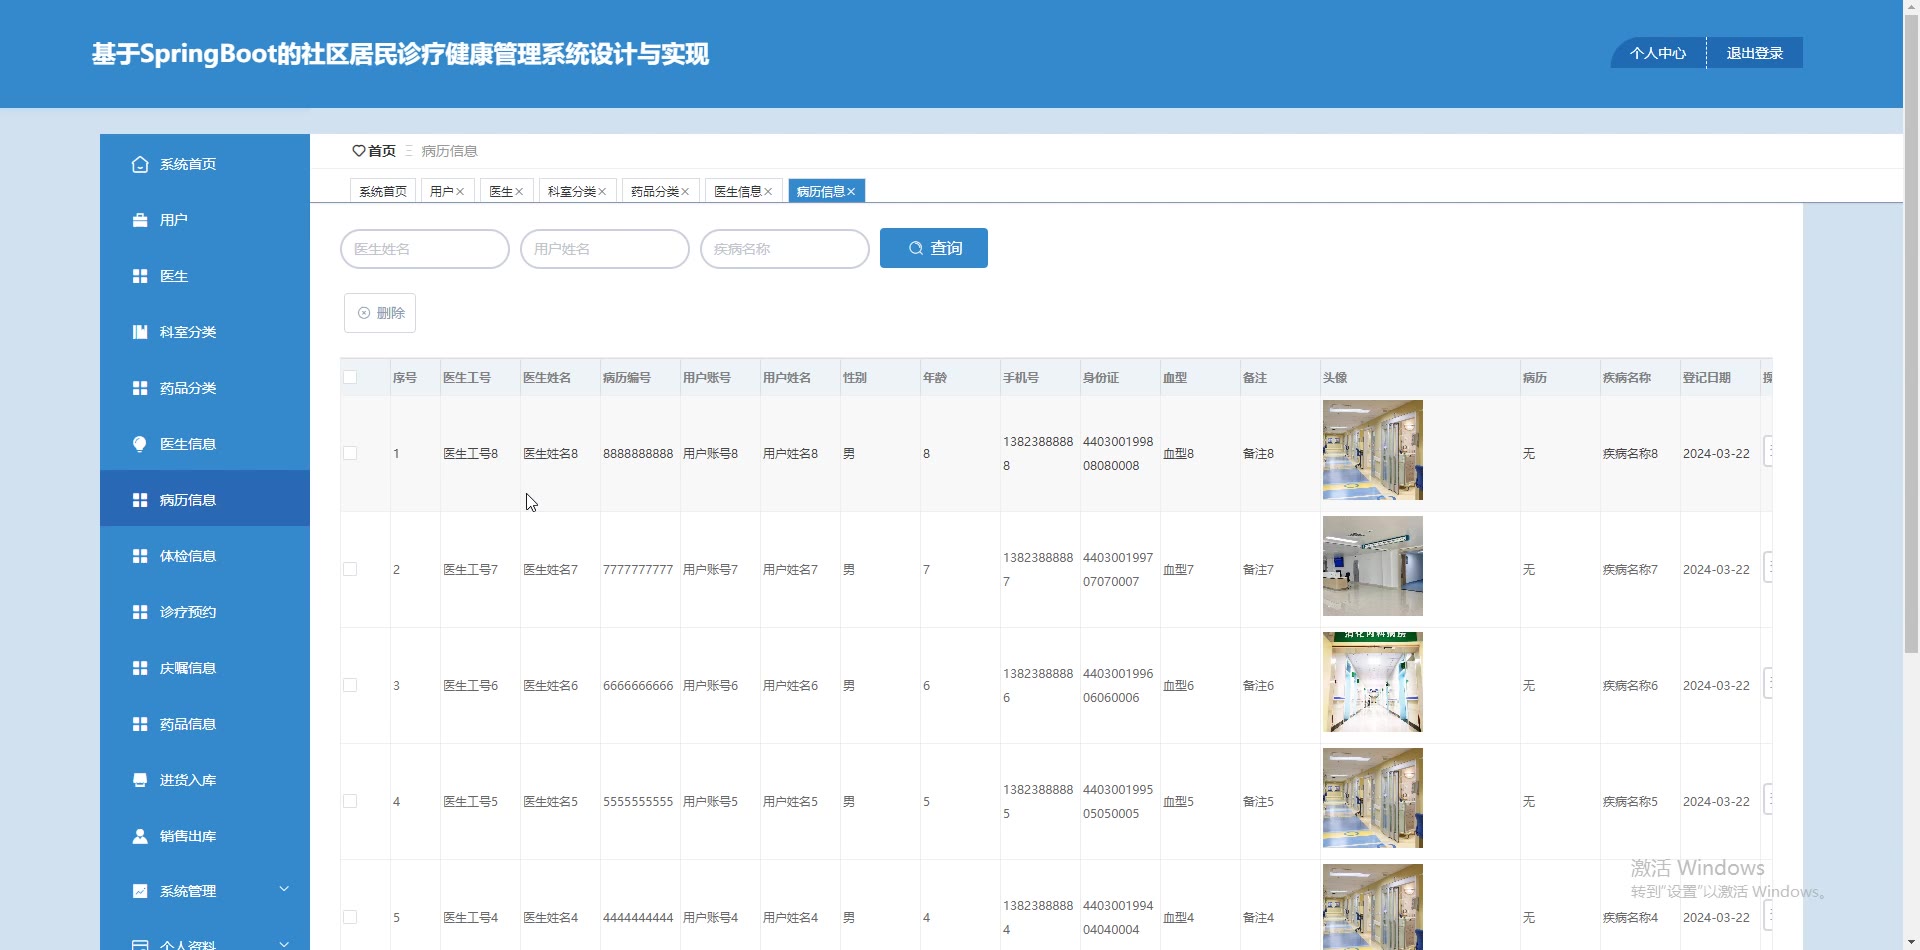Image resolution: width=1920 pixels, height=950 pixels.
Task: Close the 用户 tab with its X
Action: point(460,192)
